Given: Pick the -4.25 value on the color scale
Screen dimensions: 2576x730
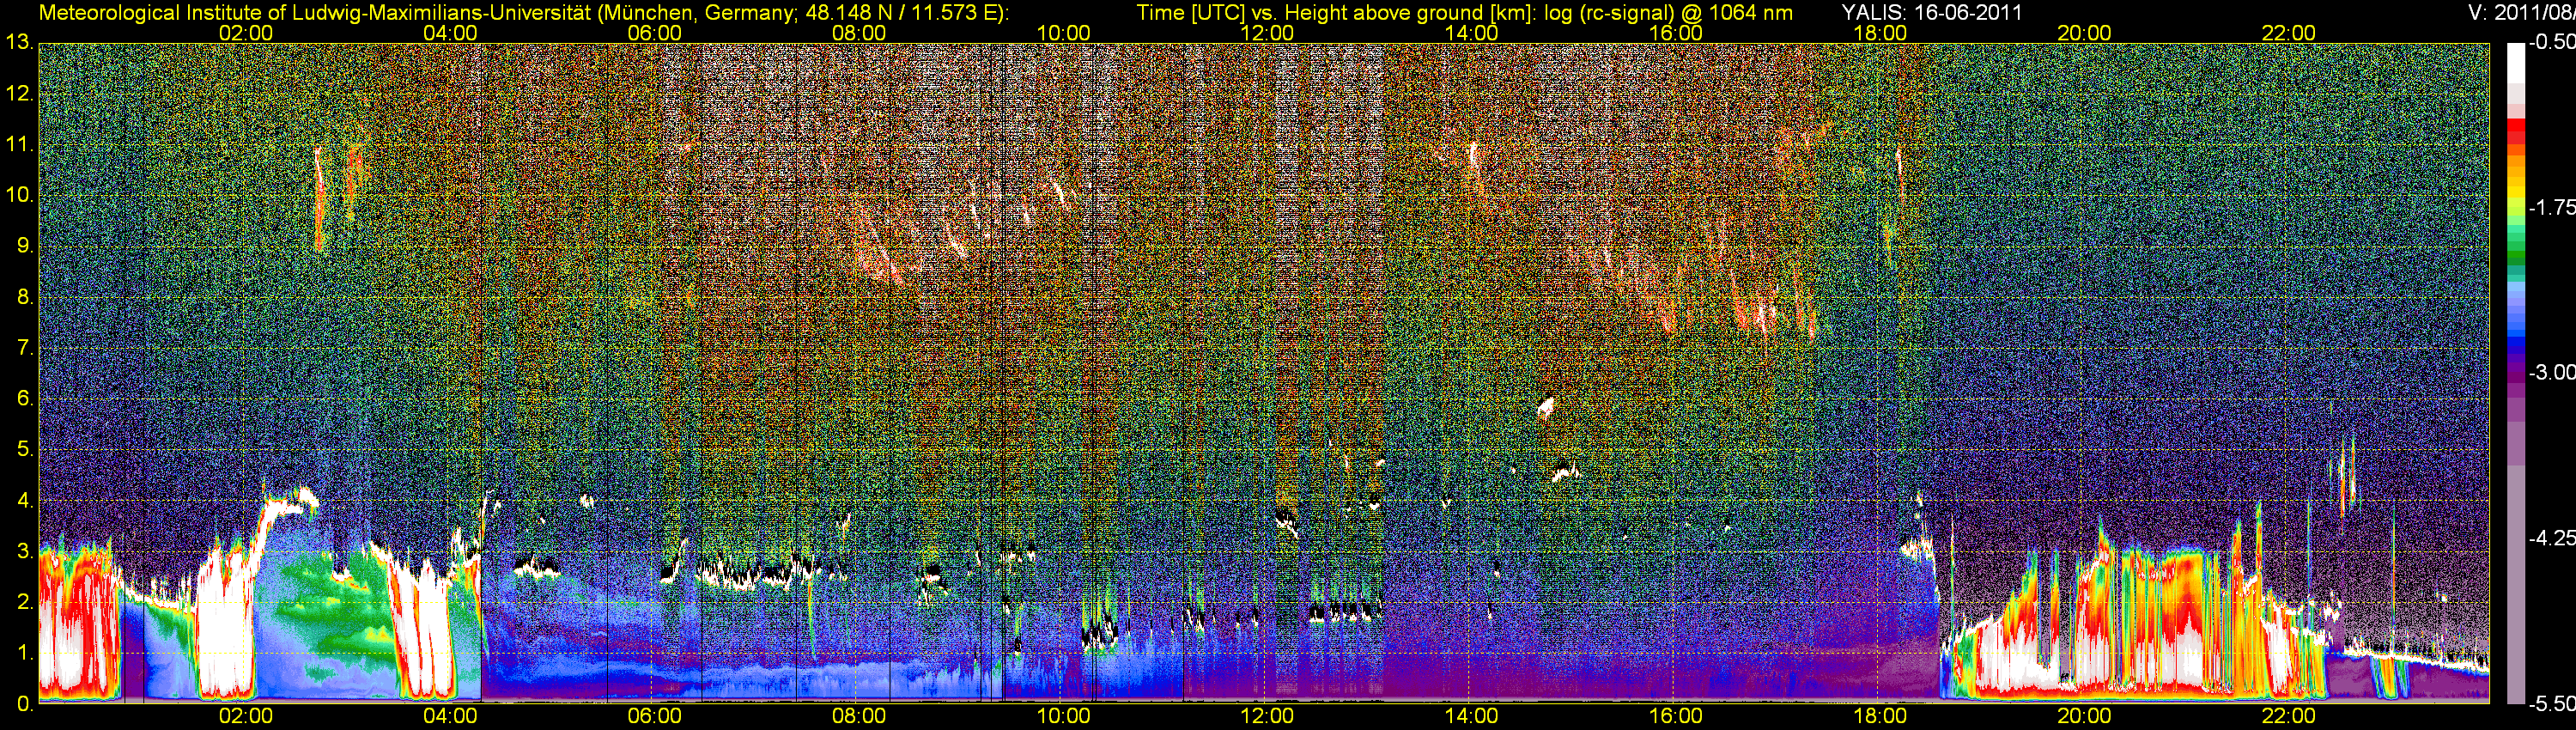Looking at the screenshot, I should [2552, 538].
